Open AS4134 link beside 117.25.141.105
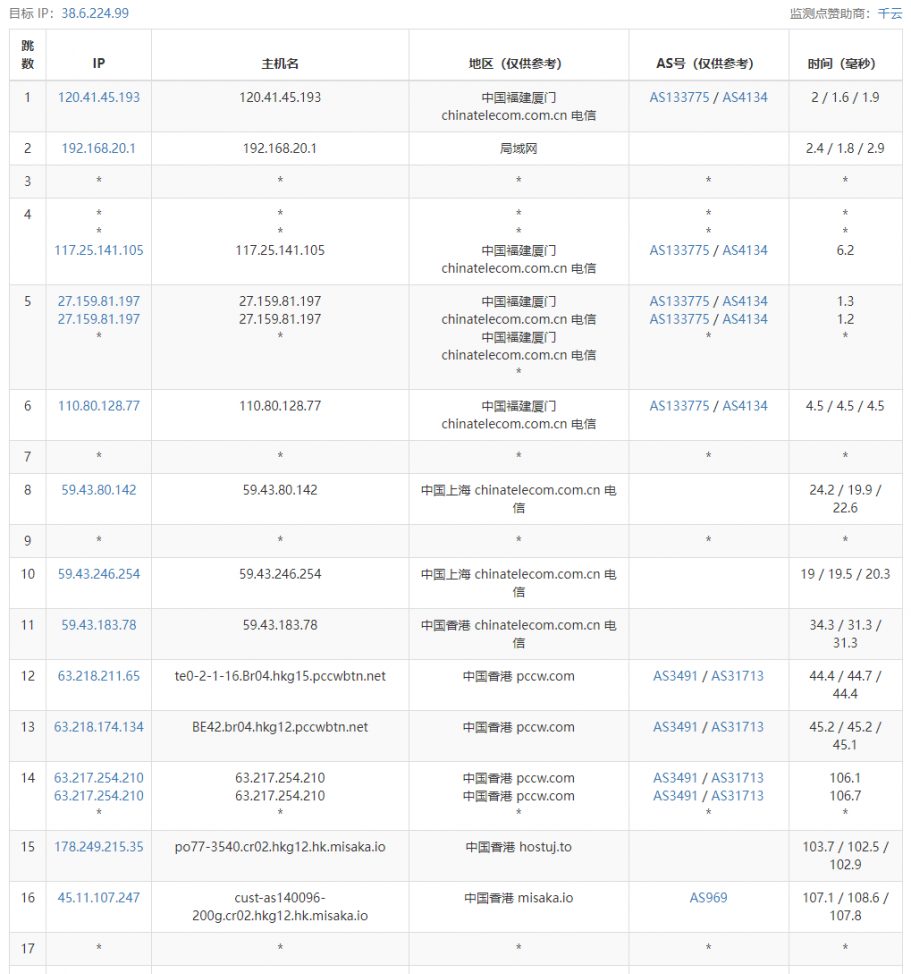 coord(745,250)
